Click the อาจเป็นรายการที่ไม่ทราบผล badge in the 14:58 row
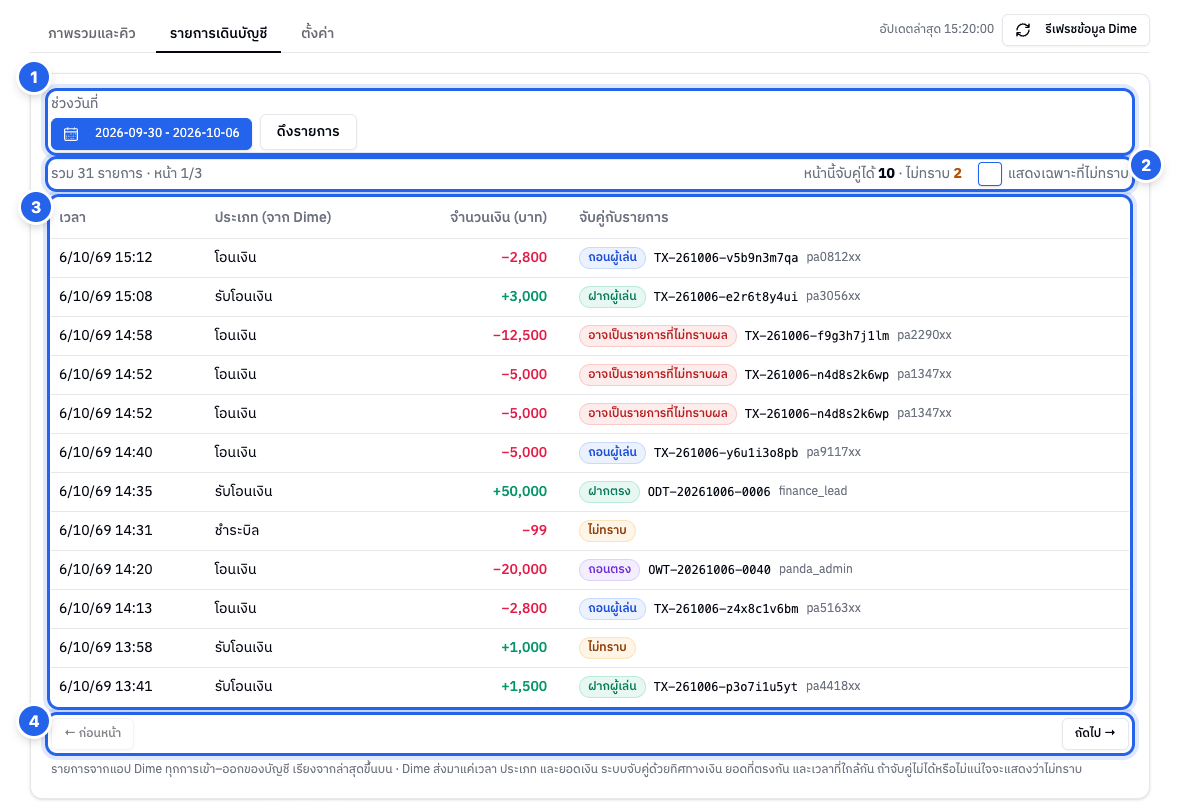Image resolution: width=1180 pixels, height=812 pixels. pos(658,336)
